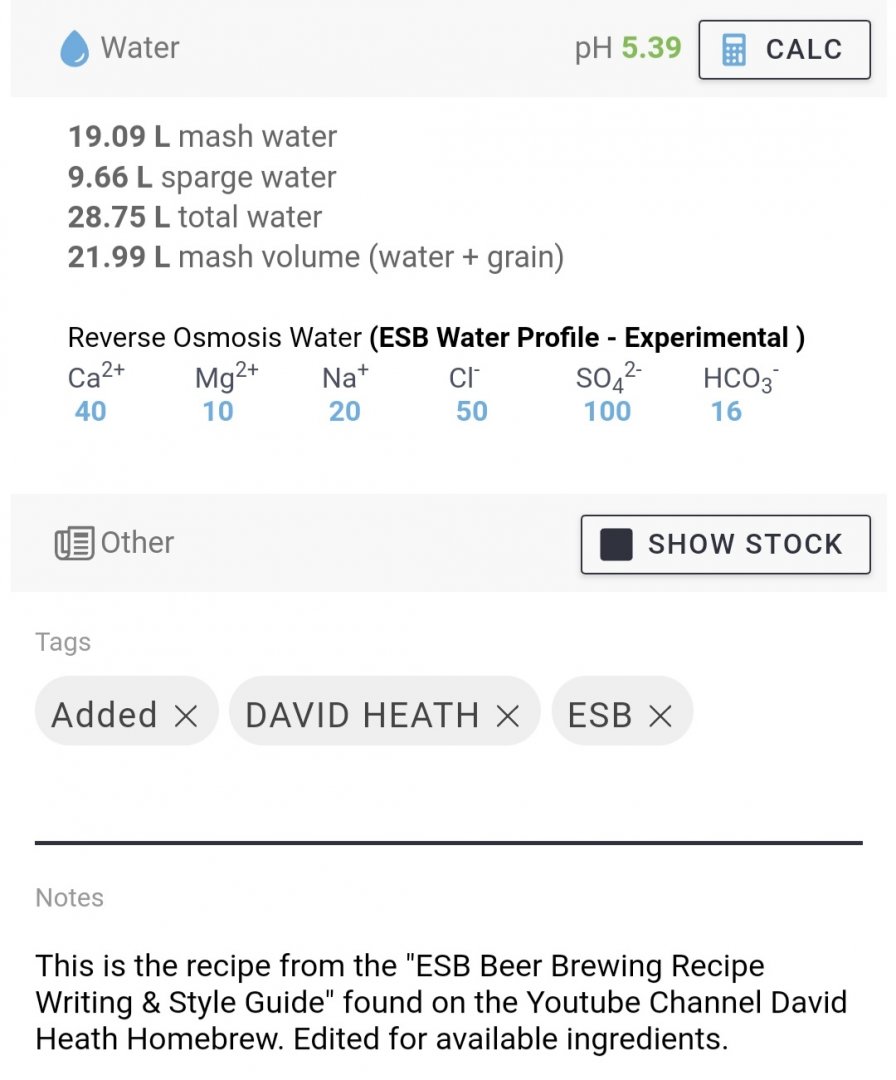Remove the Added tag

186,715
